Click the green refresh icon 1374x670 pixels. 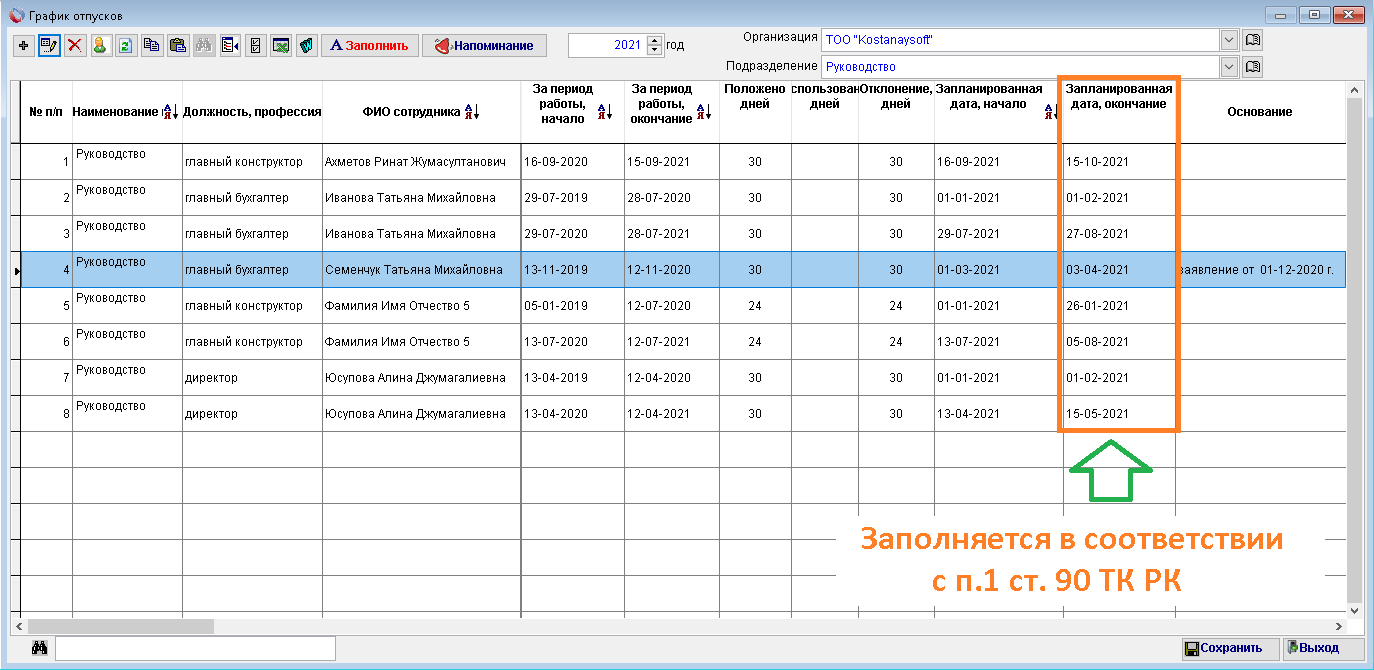coord(126,45)
